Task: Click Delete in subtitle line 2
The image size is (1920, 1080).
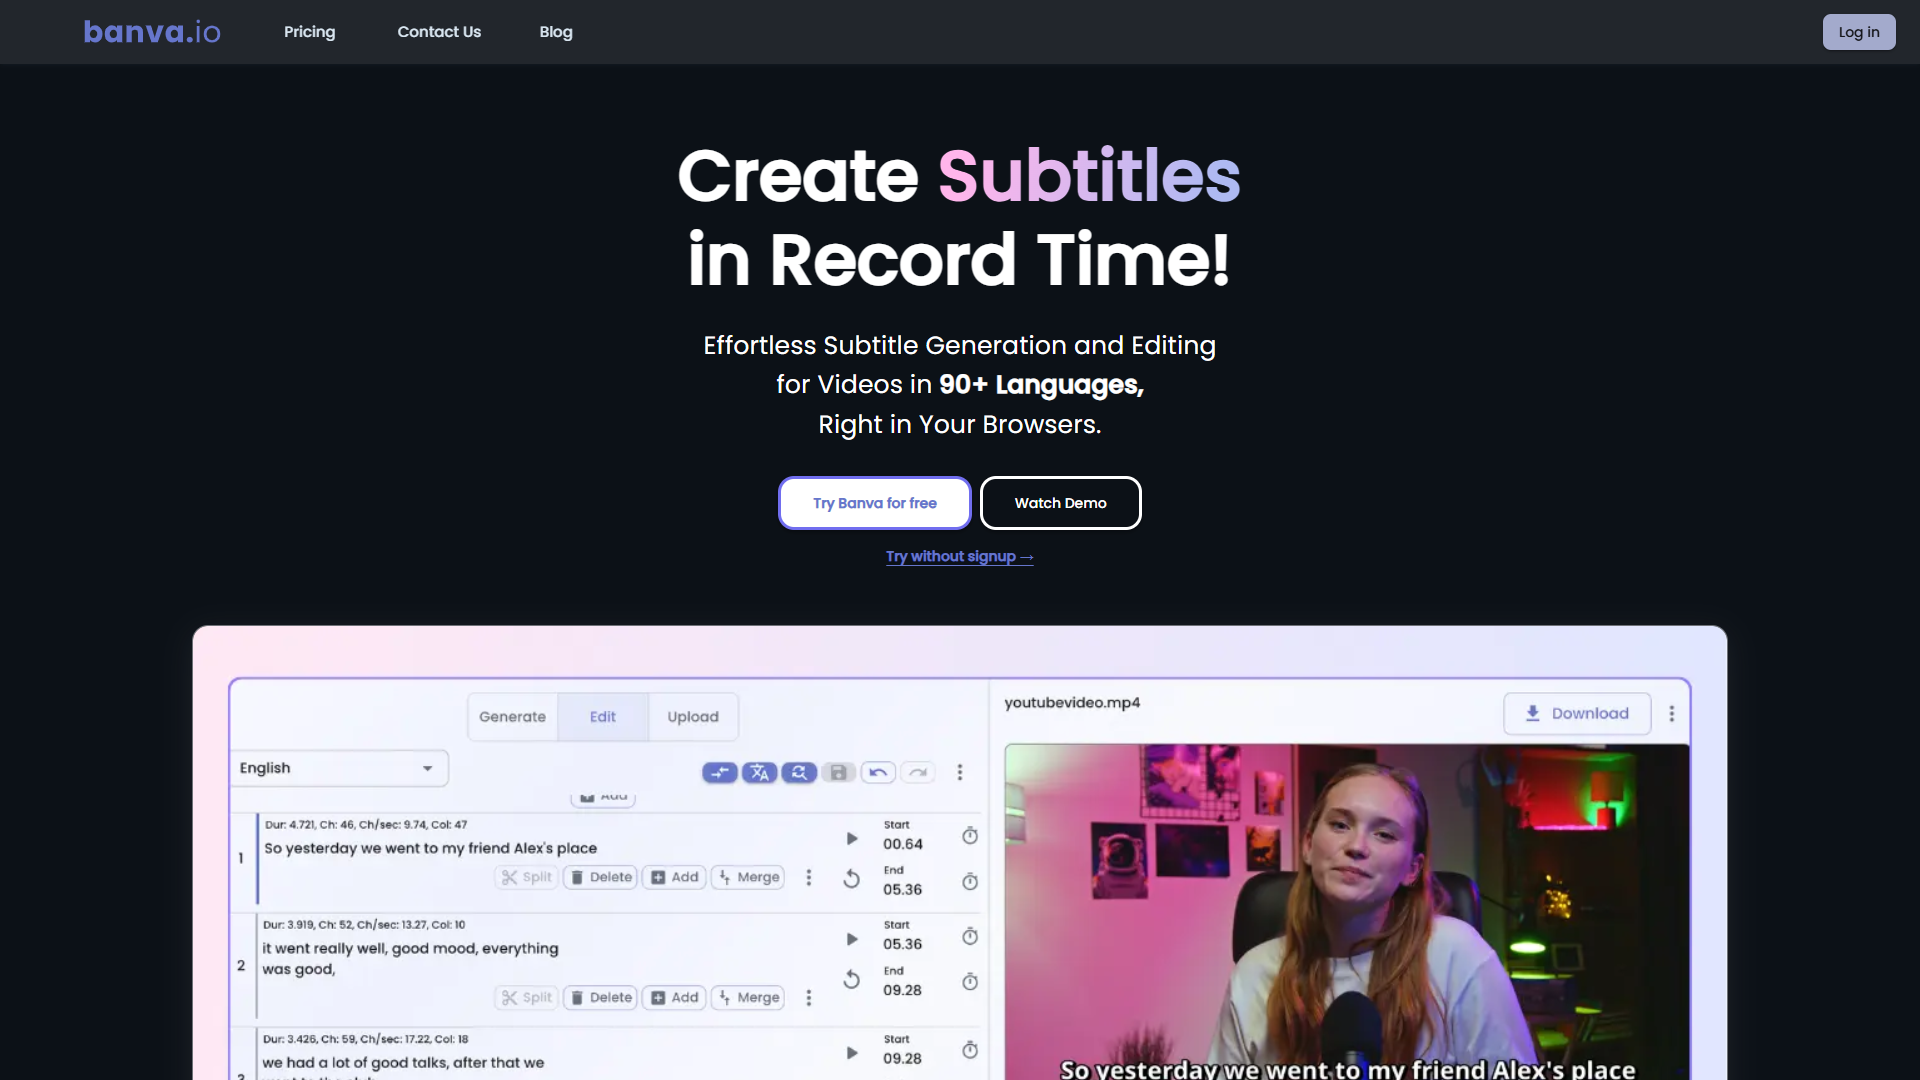Action: point(601,998)
